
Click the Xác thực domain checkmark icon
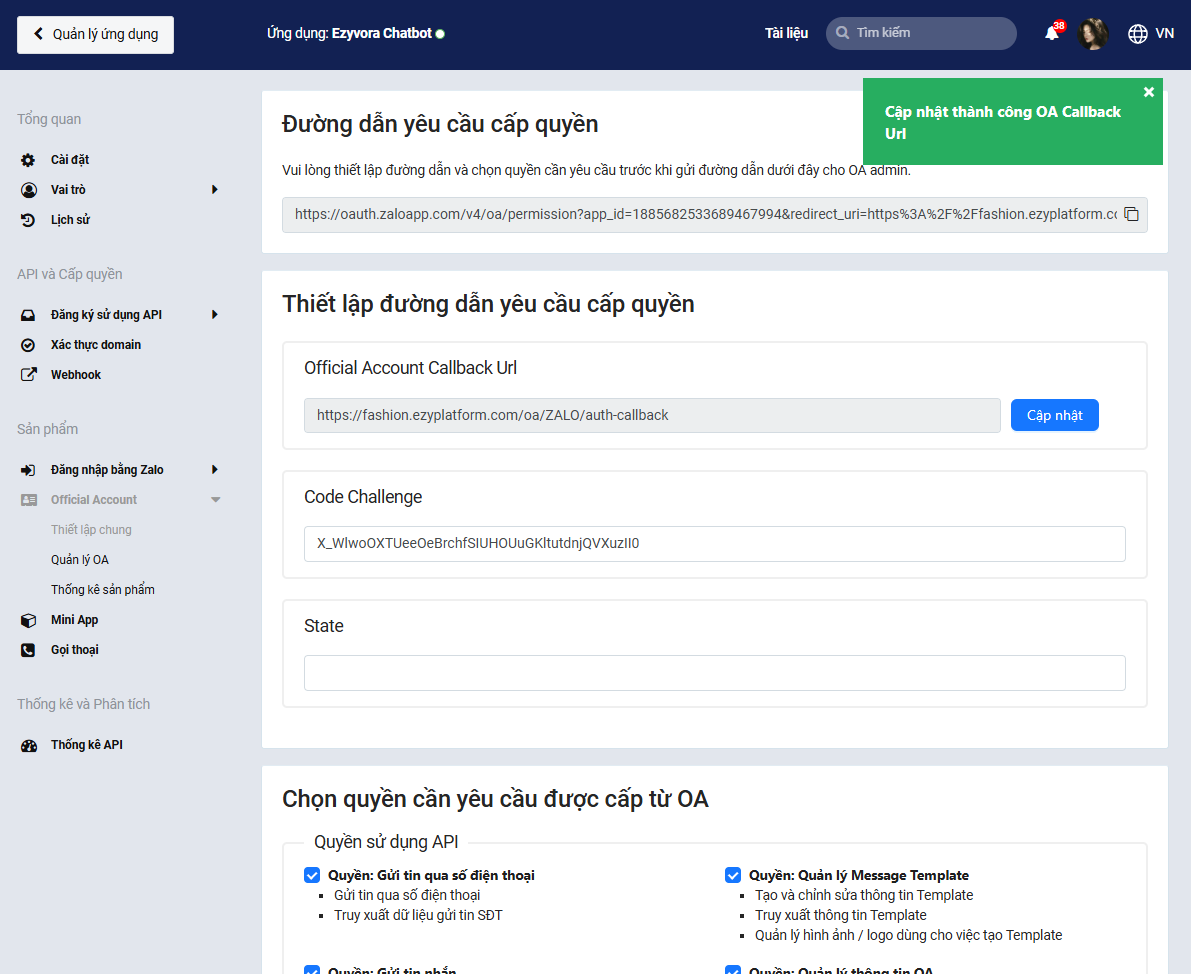28,345
